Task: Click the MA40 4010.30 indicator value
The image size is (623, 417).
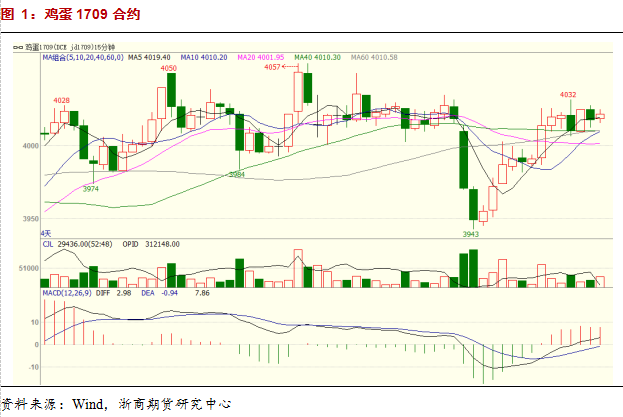Action: (317, 58)
